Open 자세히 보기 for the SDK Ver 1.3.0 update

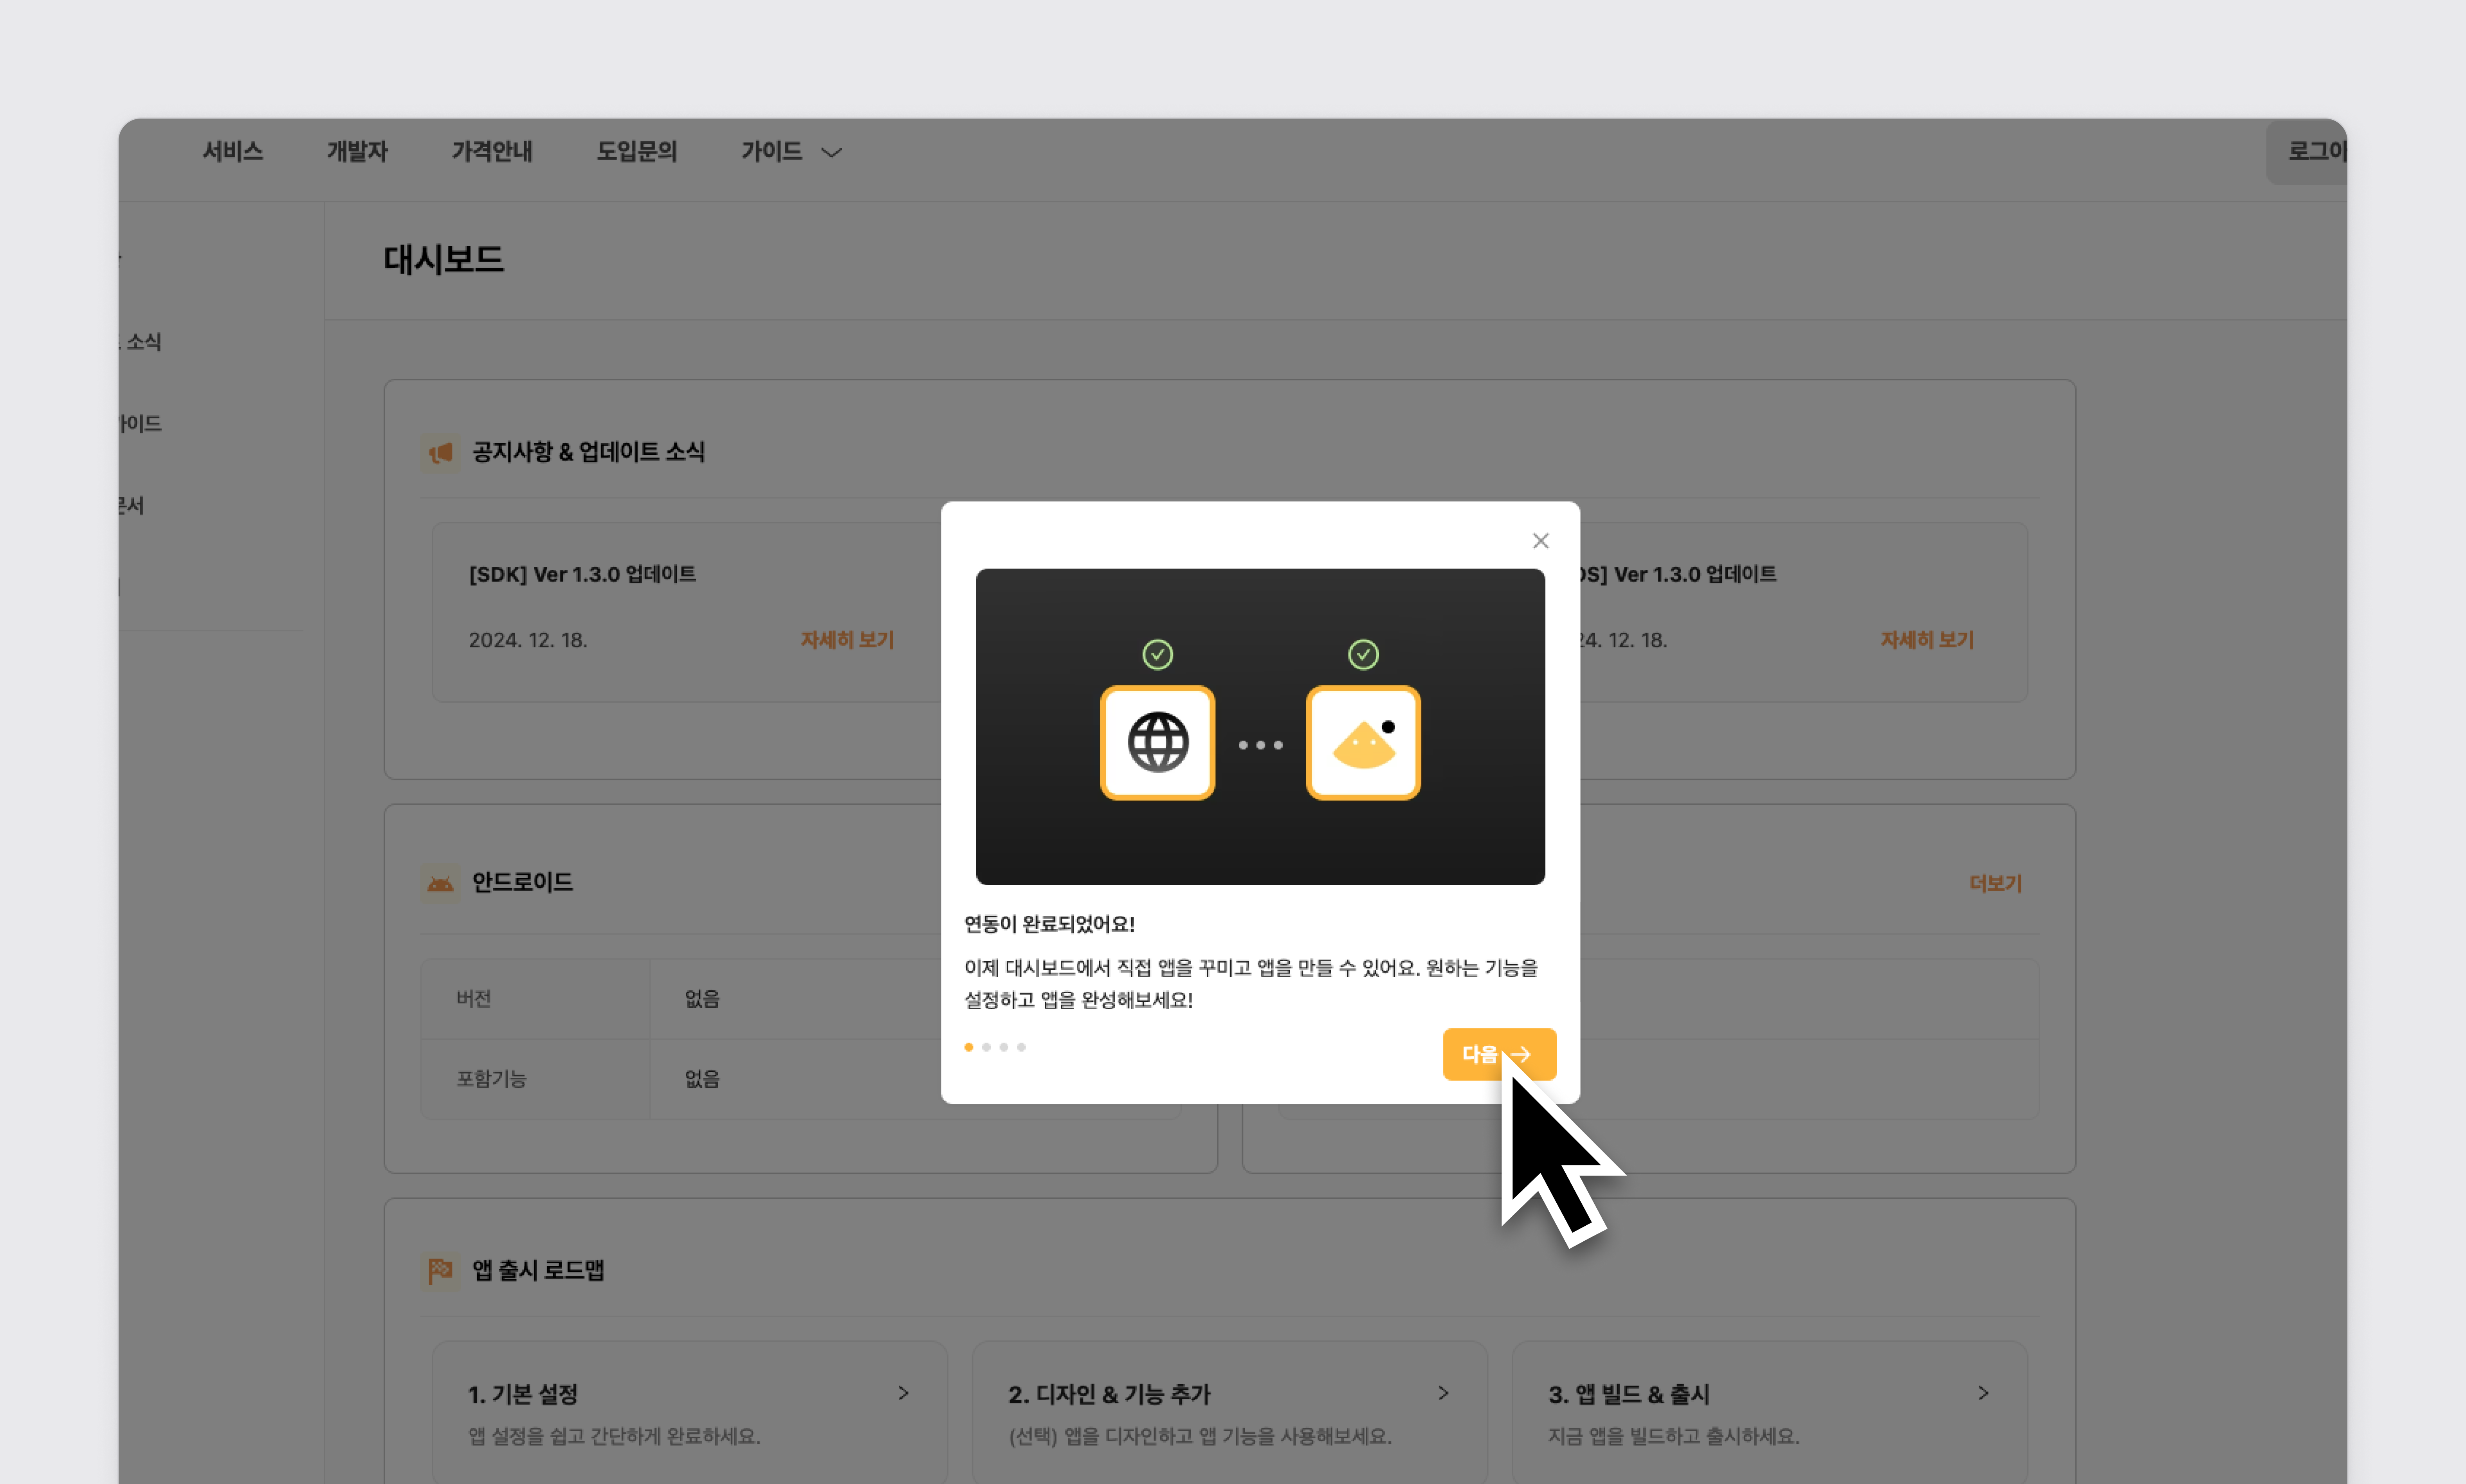[x=847, y=640]
